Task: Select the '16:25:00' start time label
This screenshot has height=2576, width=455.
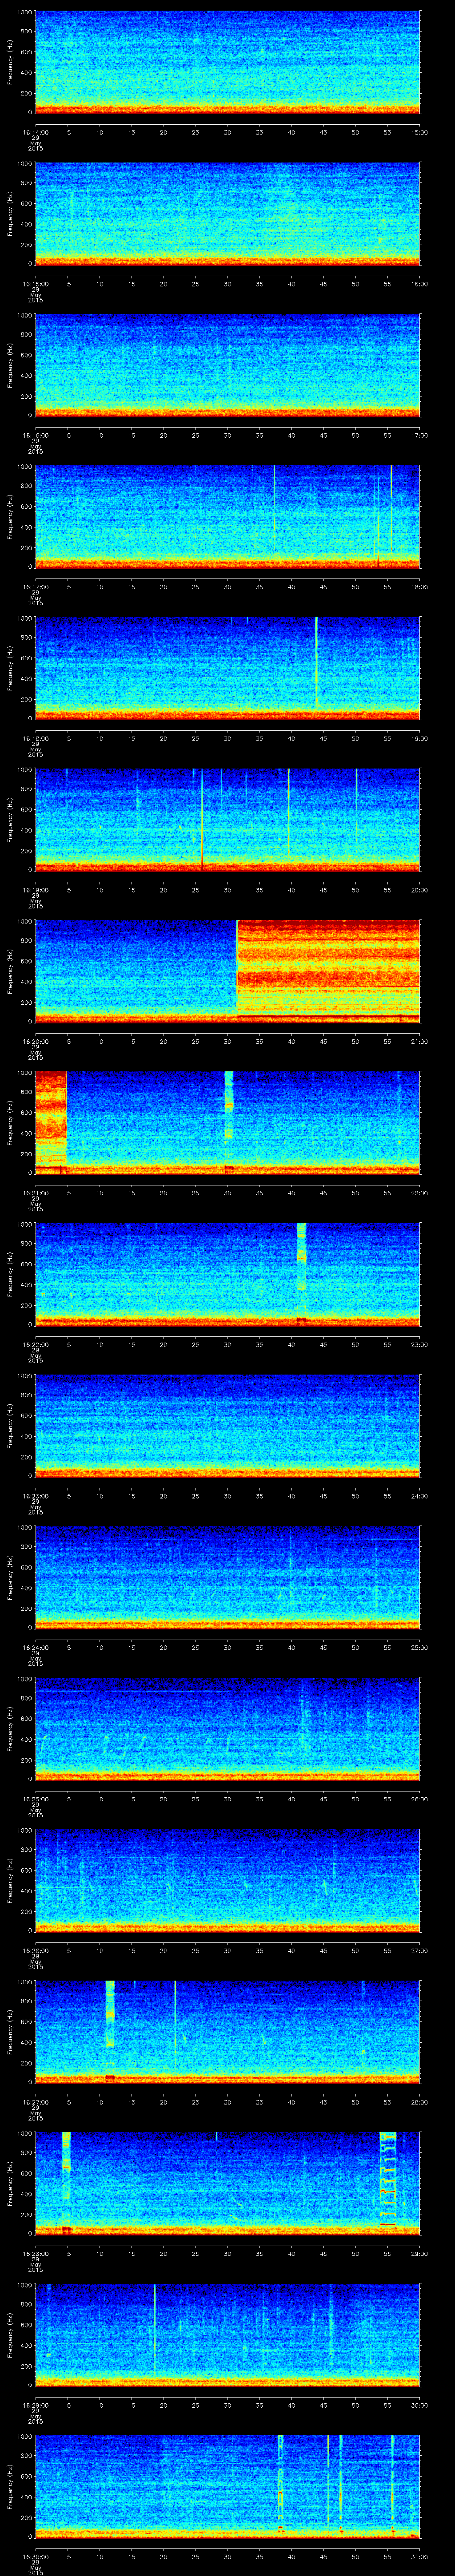Action: (35, 1799)
